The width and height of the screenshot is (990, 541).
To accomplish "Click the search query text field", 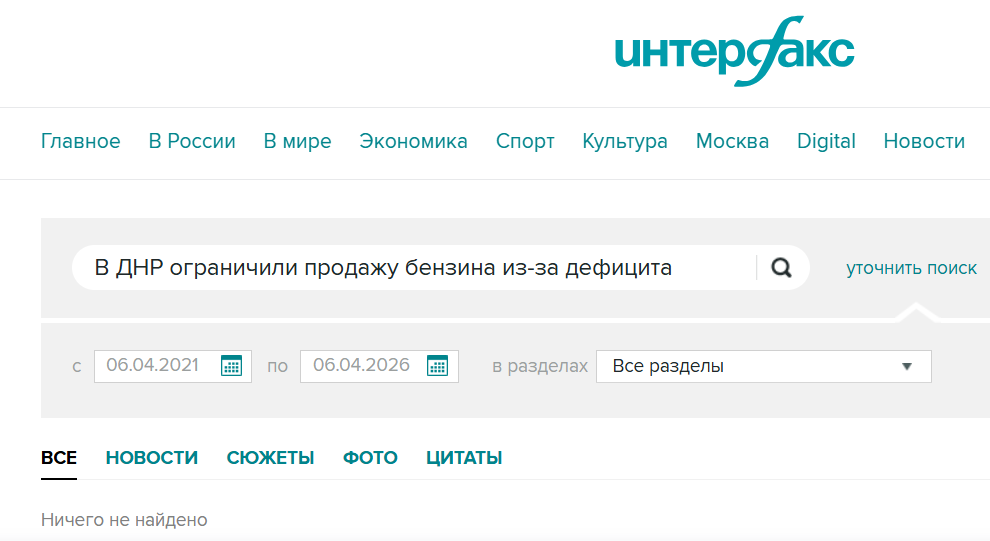I will point(410,268).
